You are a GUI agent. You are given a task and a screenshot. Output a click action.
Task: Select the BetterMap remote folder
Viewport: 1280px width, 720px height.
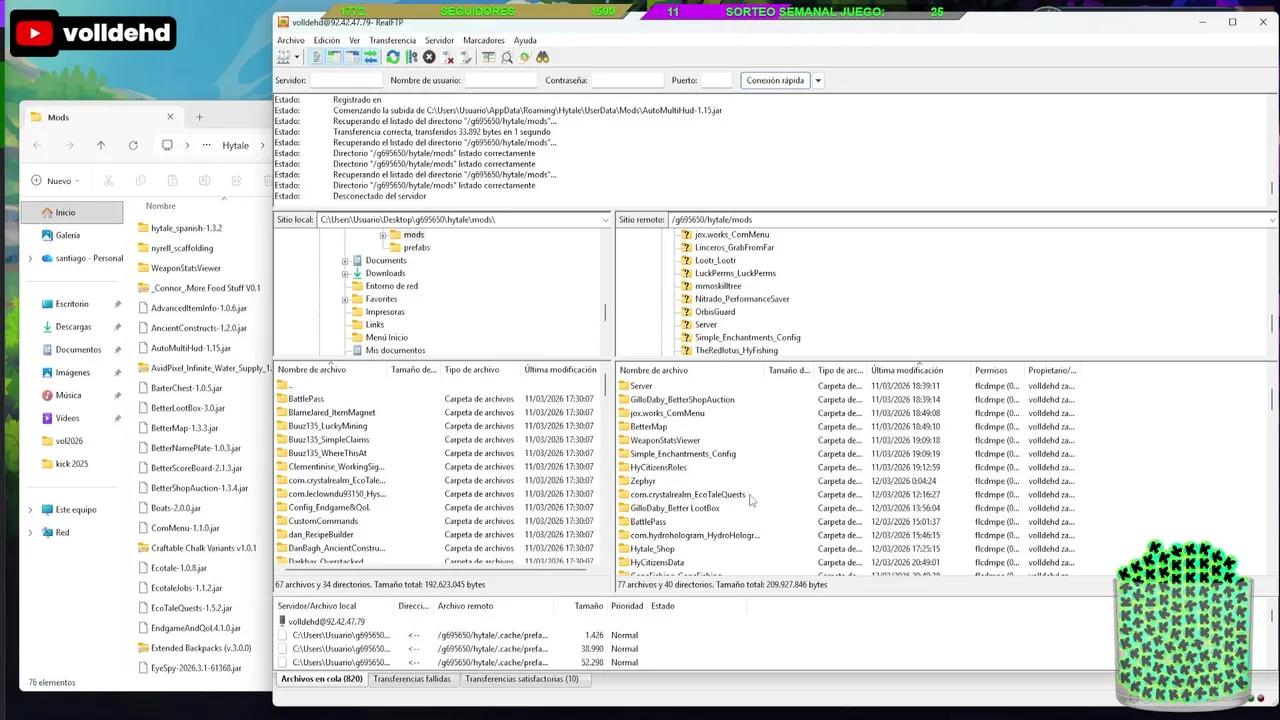click(x=648, y=427)
